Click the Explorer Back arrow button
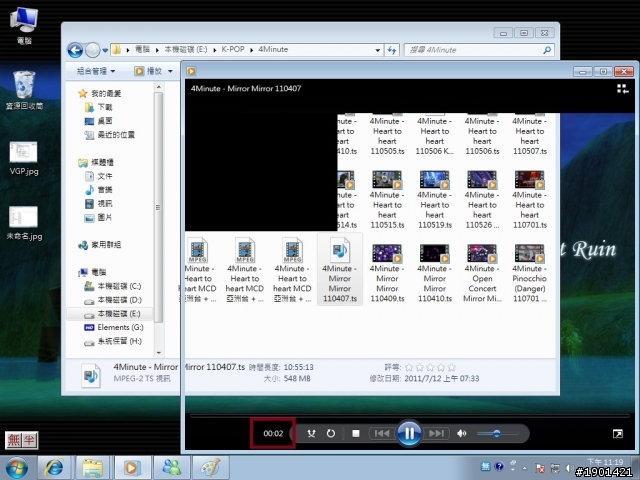Image resolution: width=640 pixels, height=480 pixels. click(x=75, y=49)
